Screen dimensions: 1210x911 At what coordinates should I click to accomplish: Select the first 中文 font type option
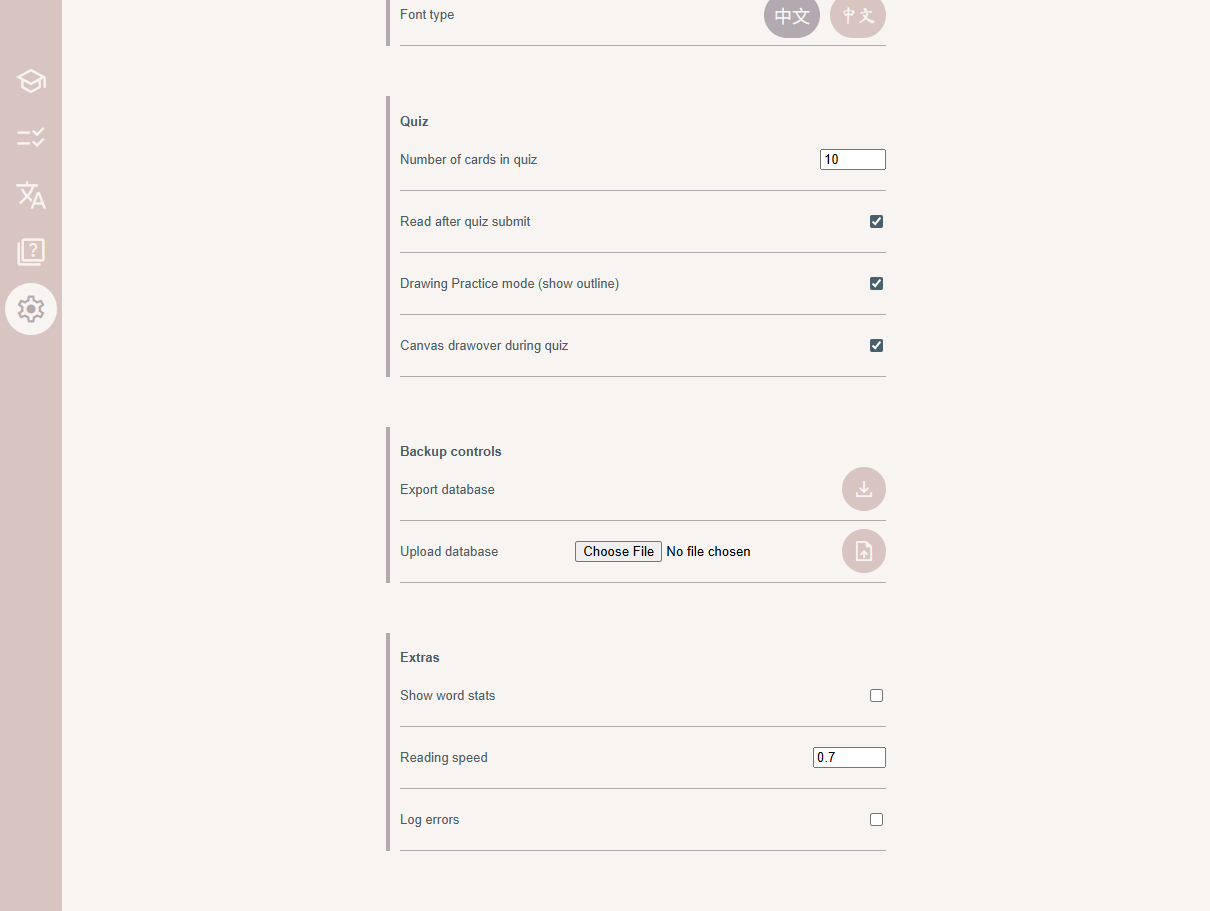[x=791, y=18]
